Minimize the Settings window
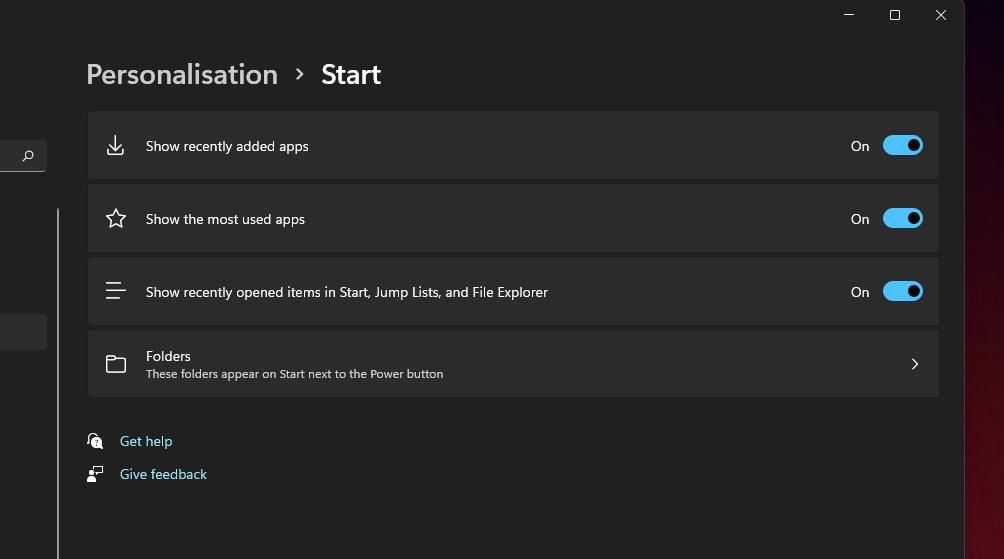Viewport: 1004px width, 559px height. point(849,15)
